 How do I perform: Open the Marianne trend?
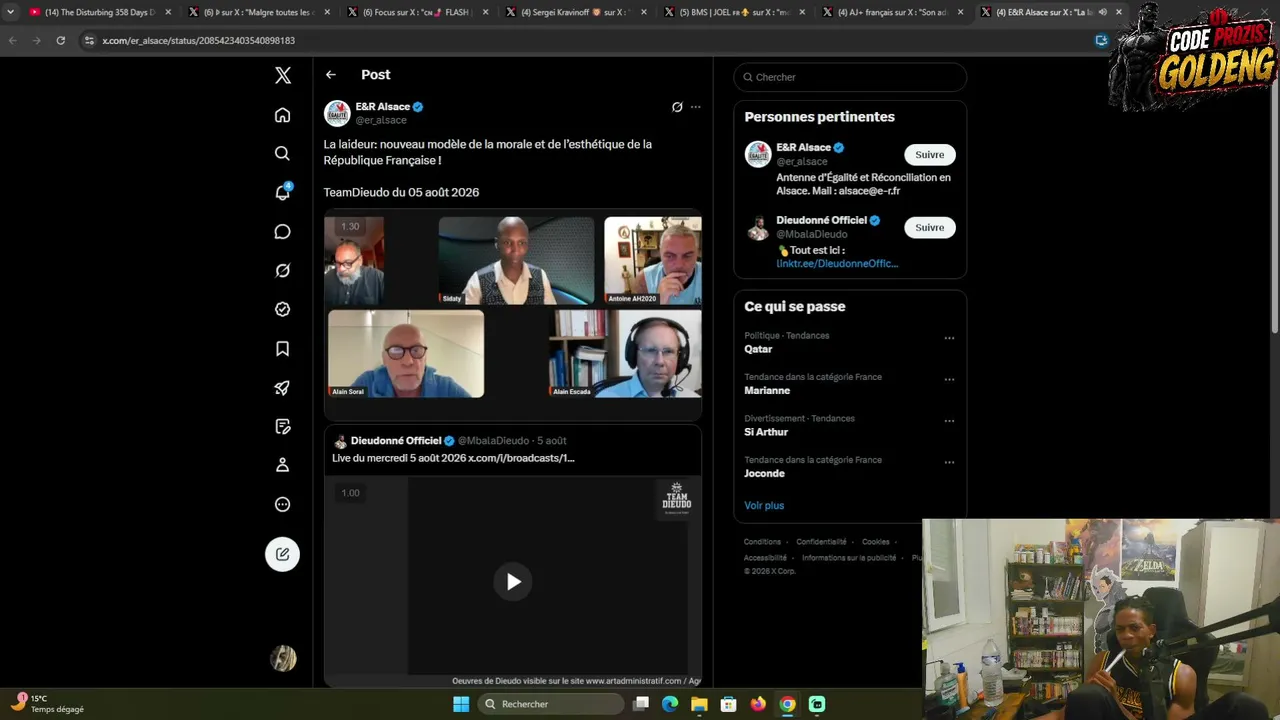tap(767, 391)
